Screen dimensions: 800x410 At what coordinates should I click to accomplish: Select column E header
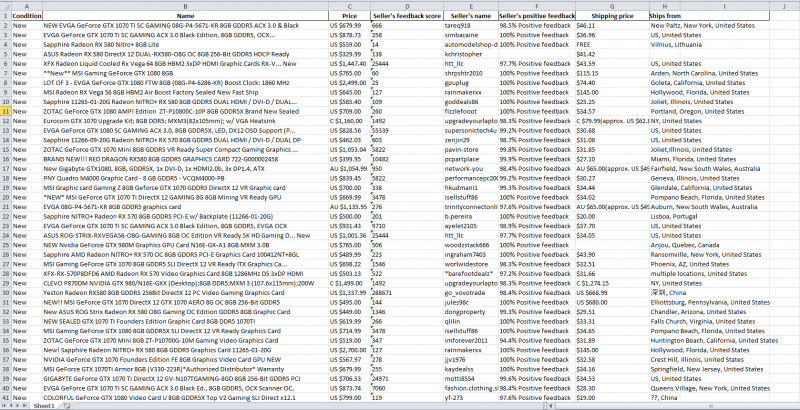471,6
